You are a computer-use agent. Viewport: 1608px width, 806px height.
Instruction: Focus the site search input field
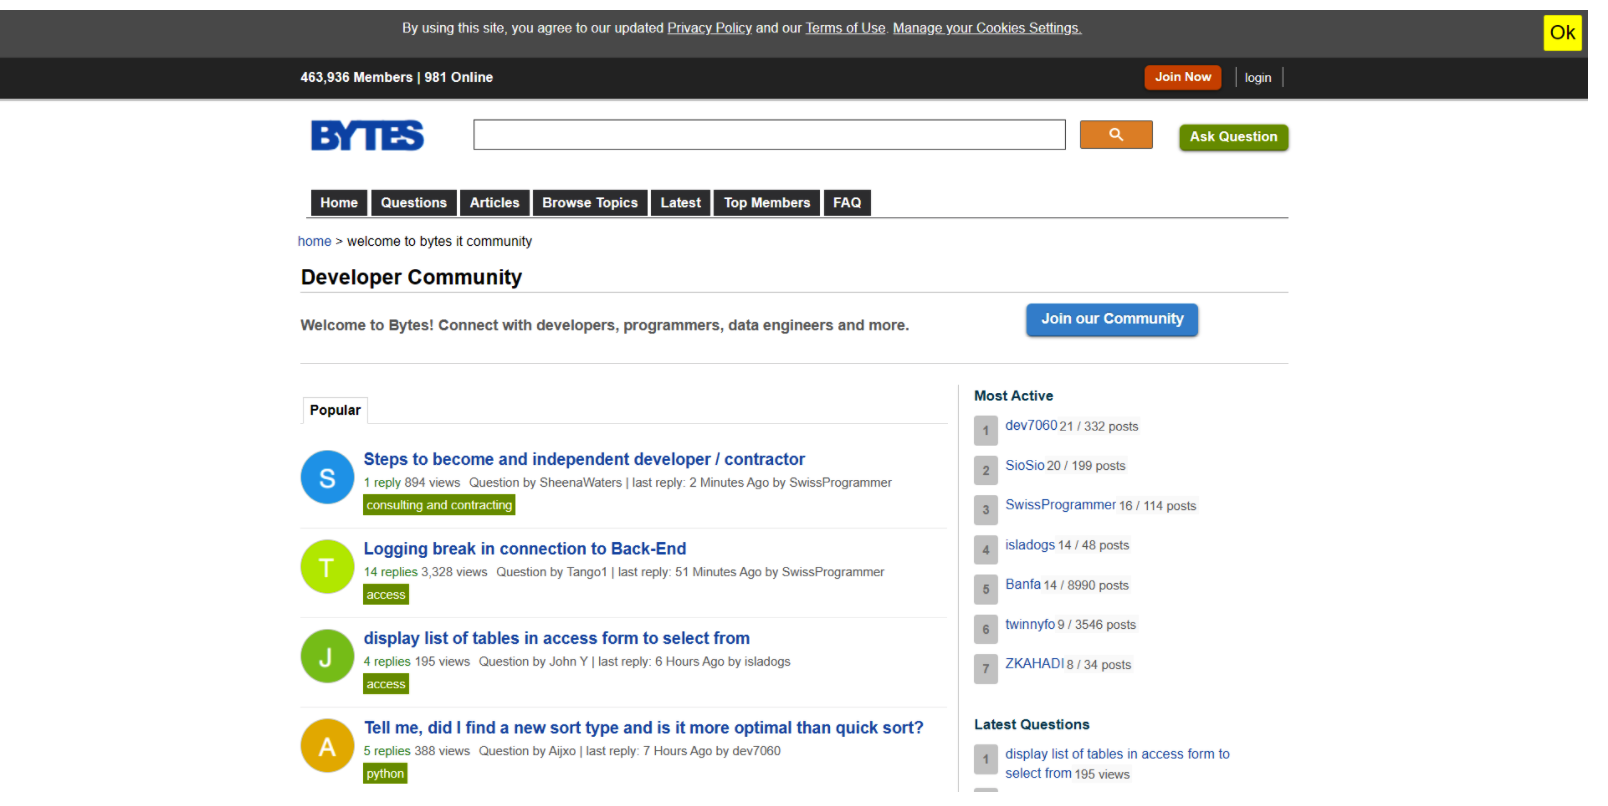point(769,135)
